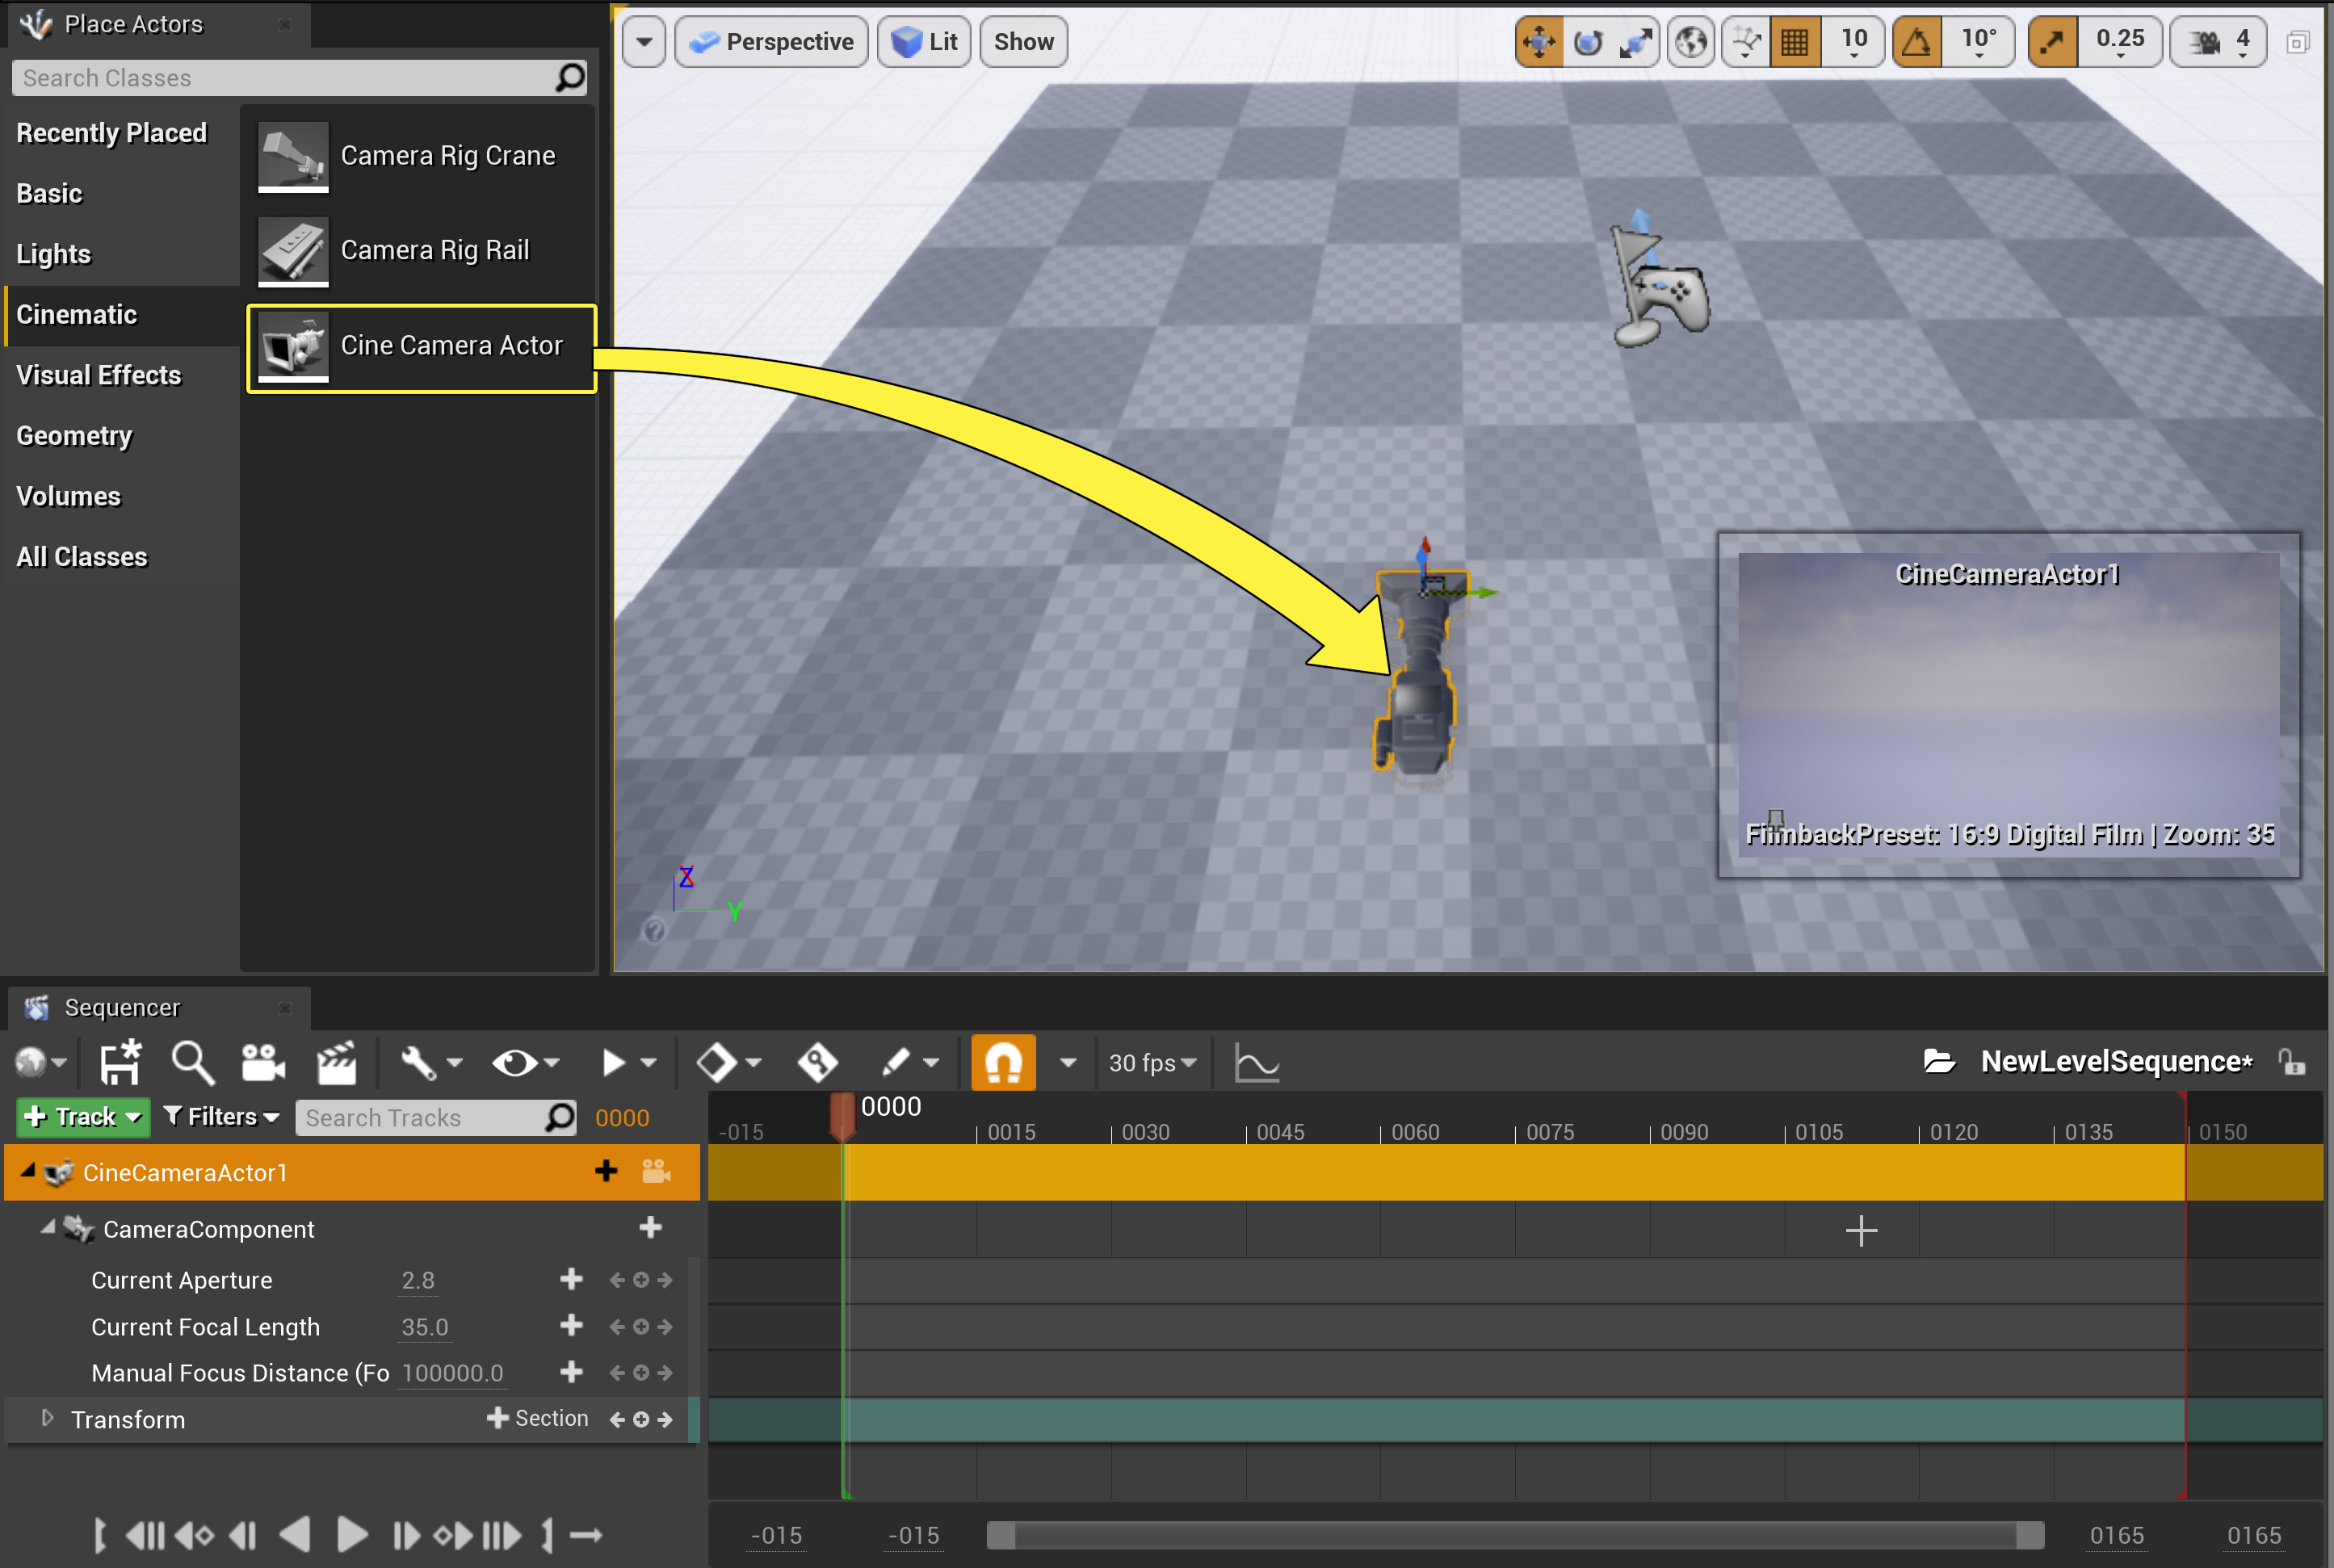Select the Scale transform tool
Image resolution: width=2334 pixels, height=1568 pixels.
point(1638,41)
